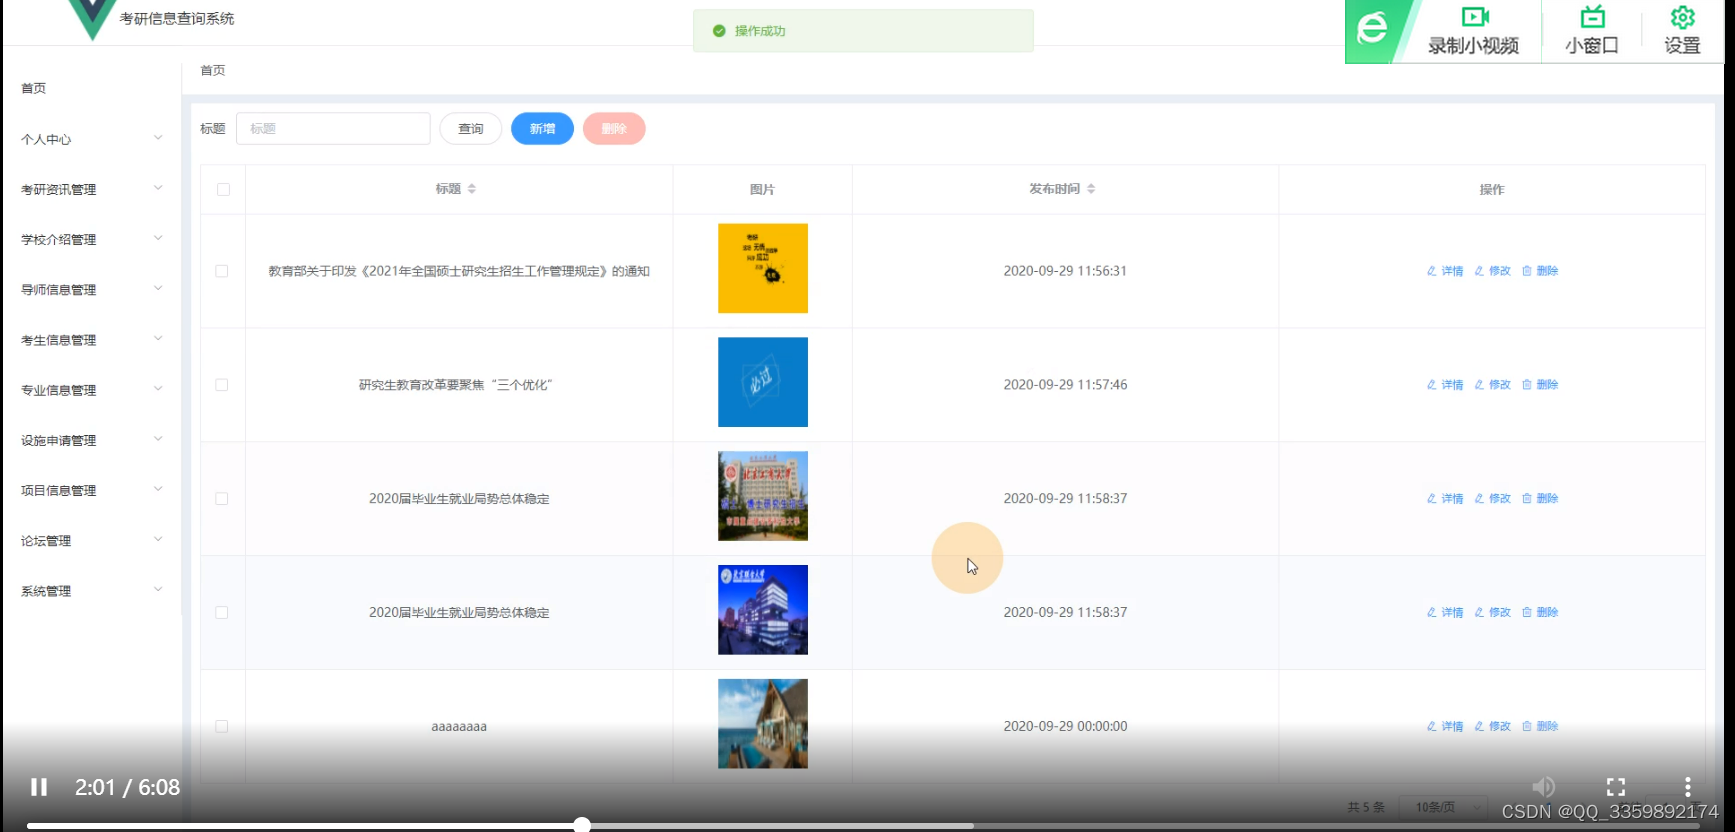Click 删除 on row with blue night building

(1540, 613)
